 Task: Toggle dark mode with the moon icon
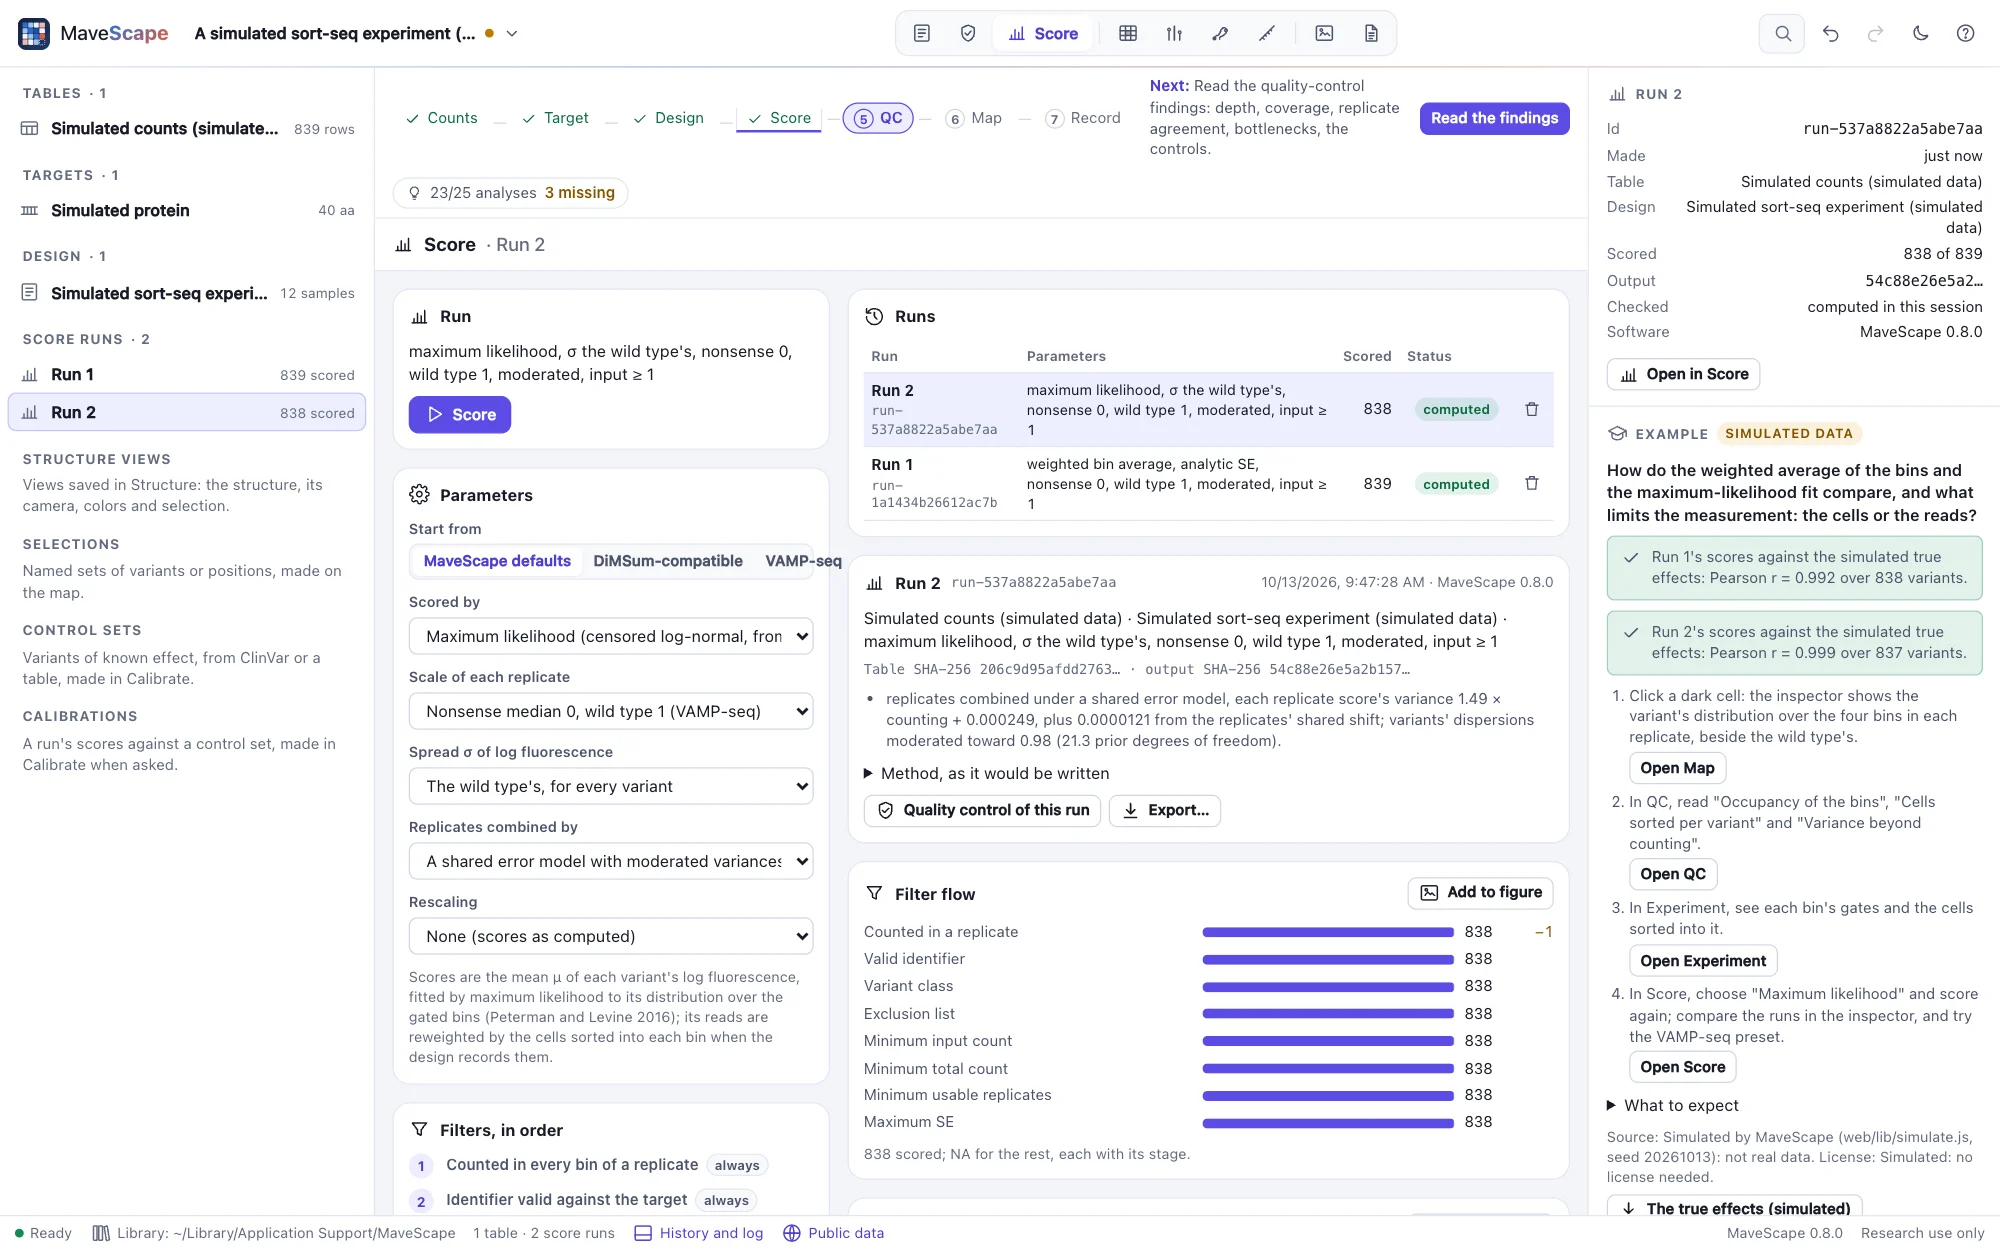[x=1920, y=33]
